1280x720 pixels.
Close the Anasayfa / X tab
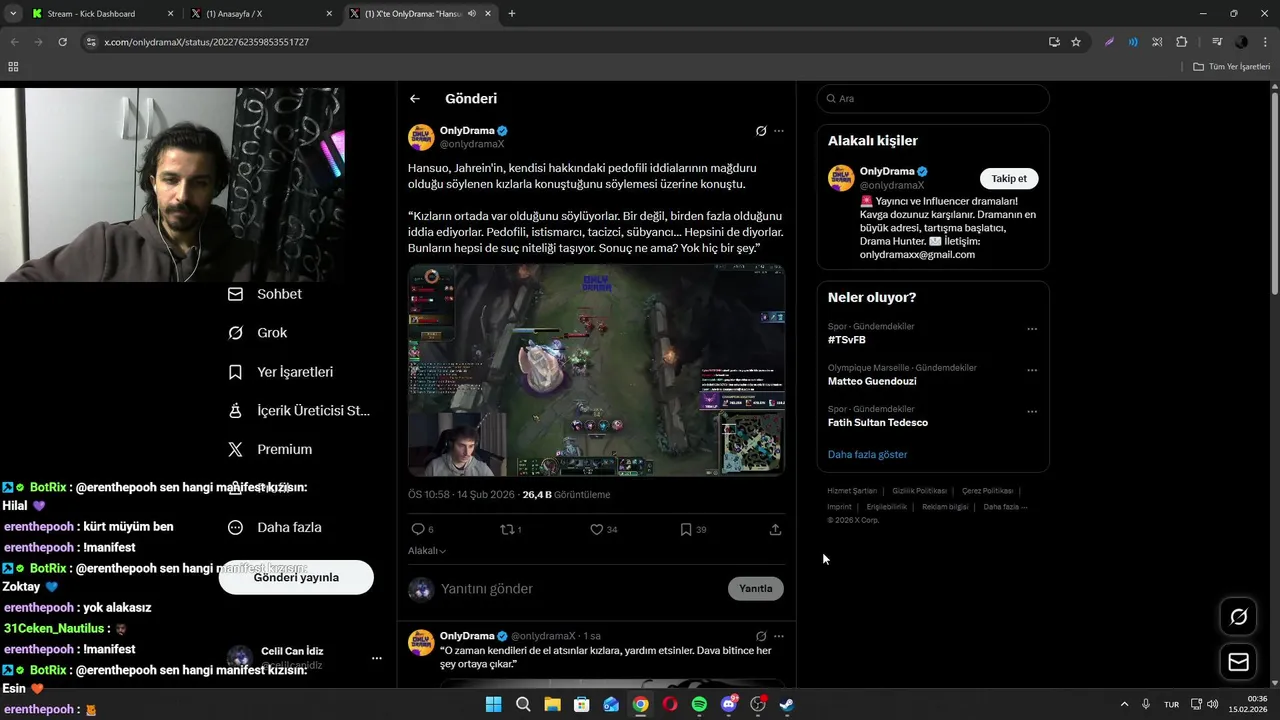pyautogui.click(x=329, y=14)
